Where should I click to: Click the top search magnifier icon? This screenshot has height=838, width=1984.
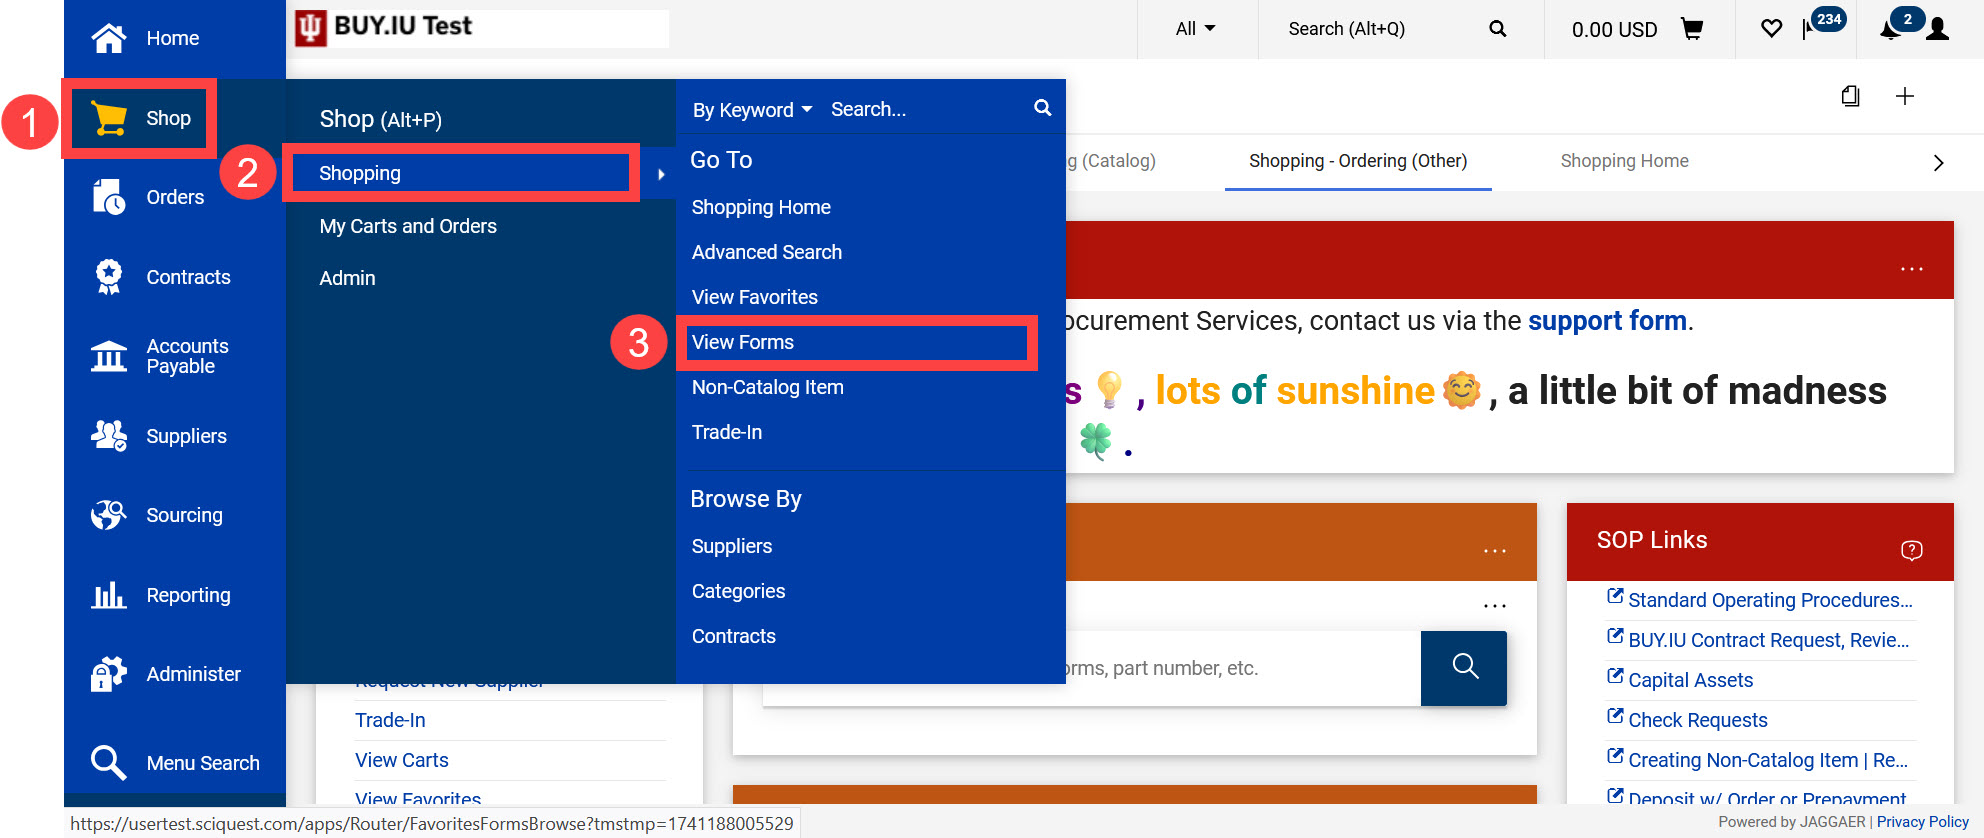pos(1497,29)
